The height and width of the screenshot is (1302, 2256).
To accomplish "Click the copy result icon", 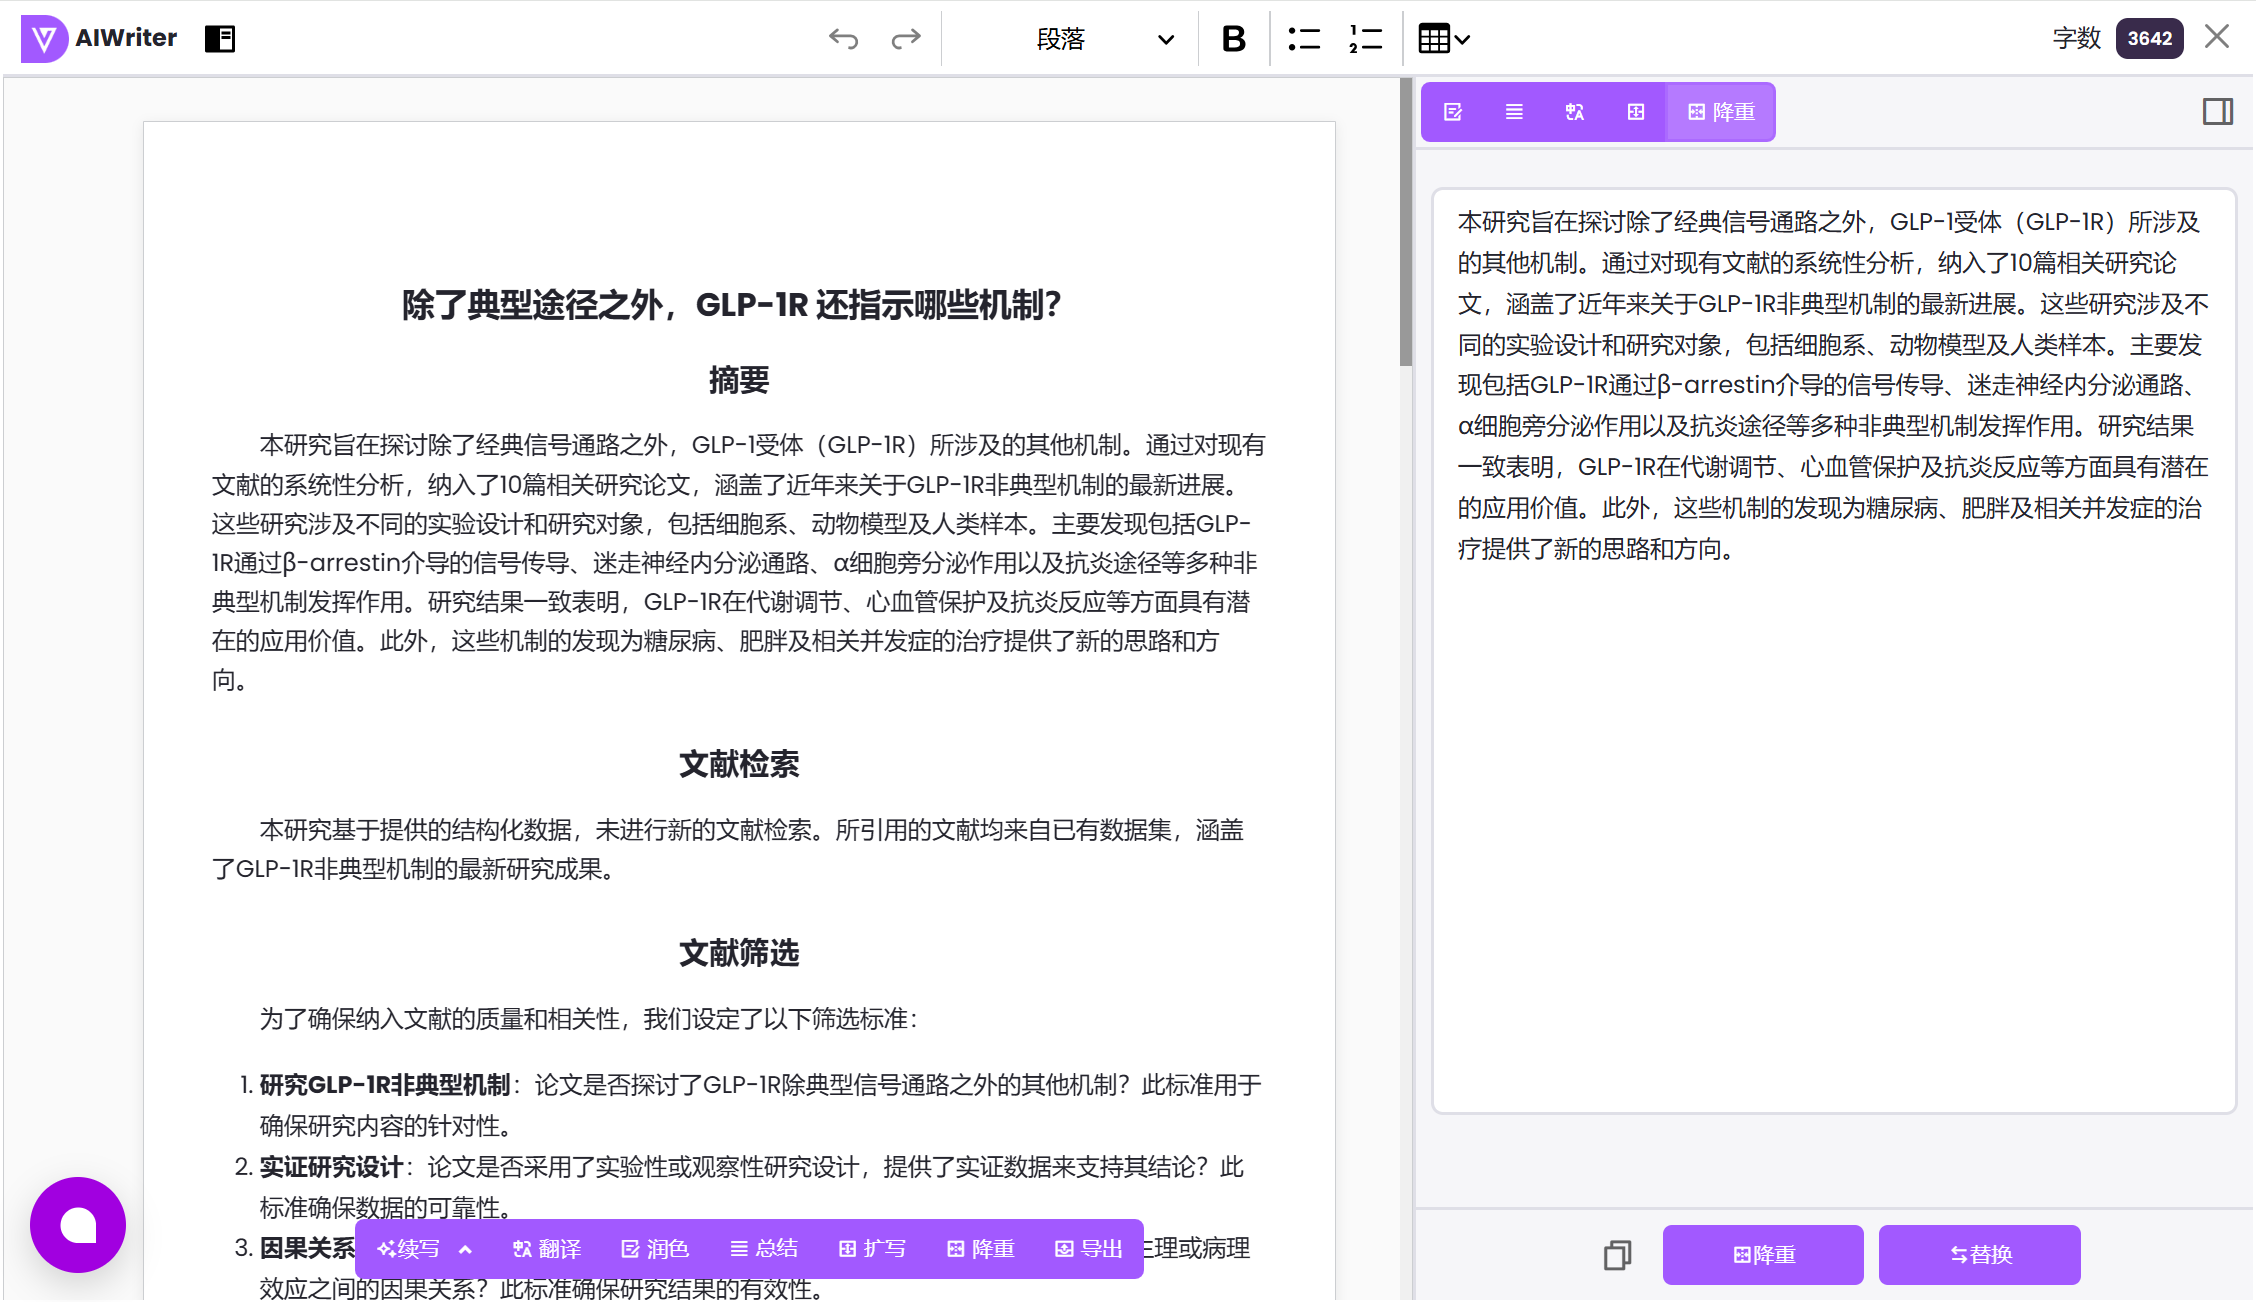I will coord(1617,1255).
